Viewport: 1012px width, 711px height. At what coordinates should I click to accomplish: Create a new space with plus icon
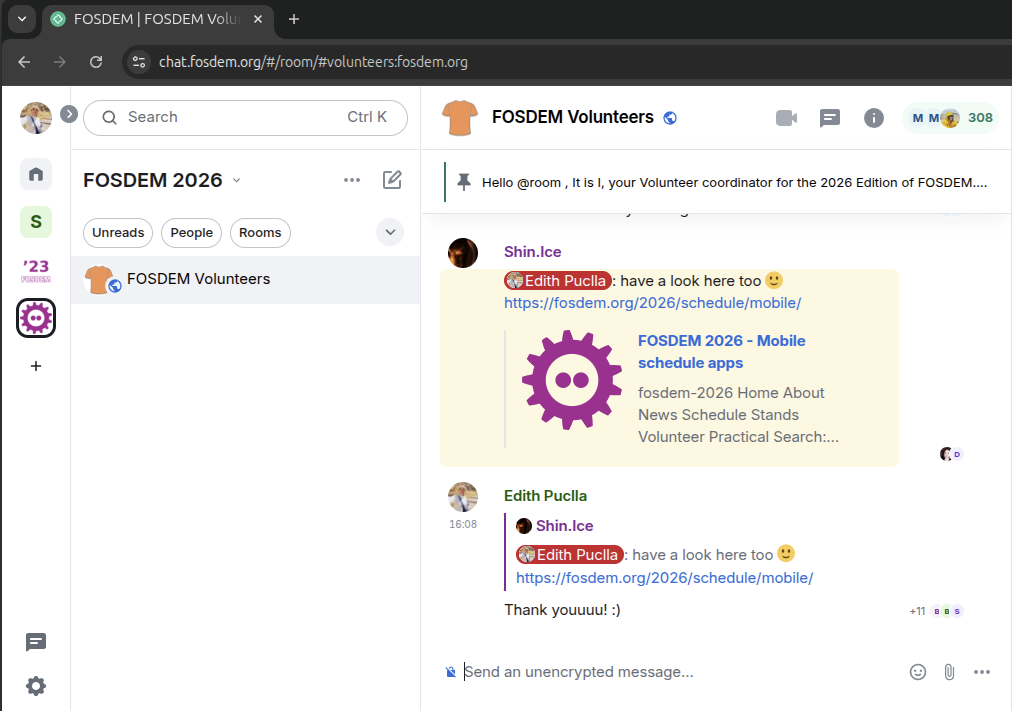(36, 366)
